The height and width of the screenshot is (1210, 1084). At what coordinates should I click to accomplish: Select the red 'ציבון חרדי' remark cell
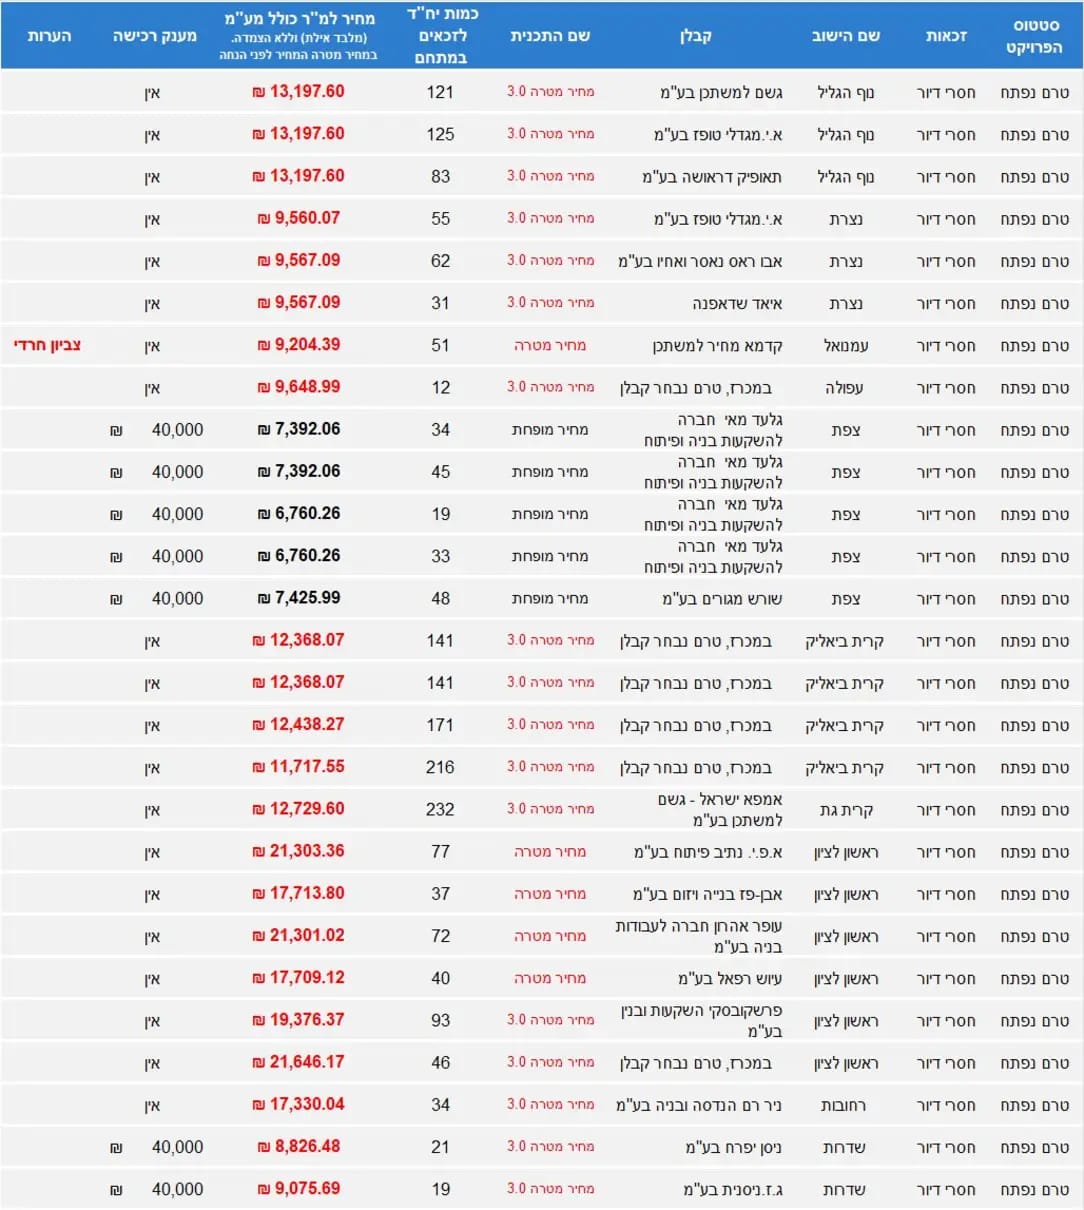pyautogui.click(x=47, y=345)
